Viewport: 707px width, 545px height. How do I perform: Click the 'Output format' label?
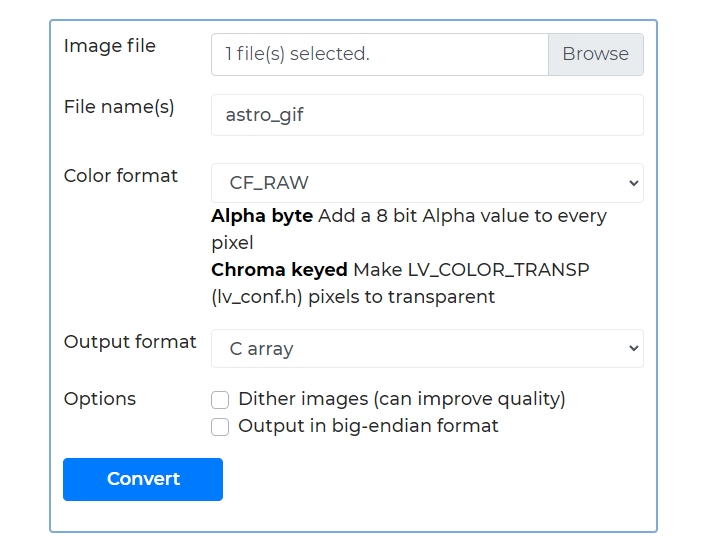[x=130, y=342]
